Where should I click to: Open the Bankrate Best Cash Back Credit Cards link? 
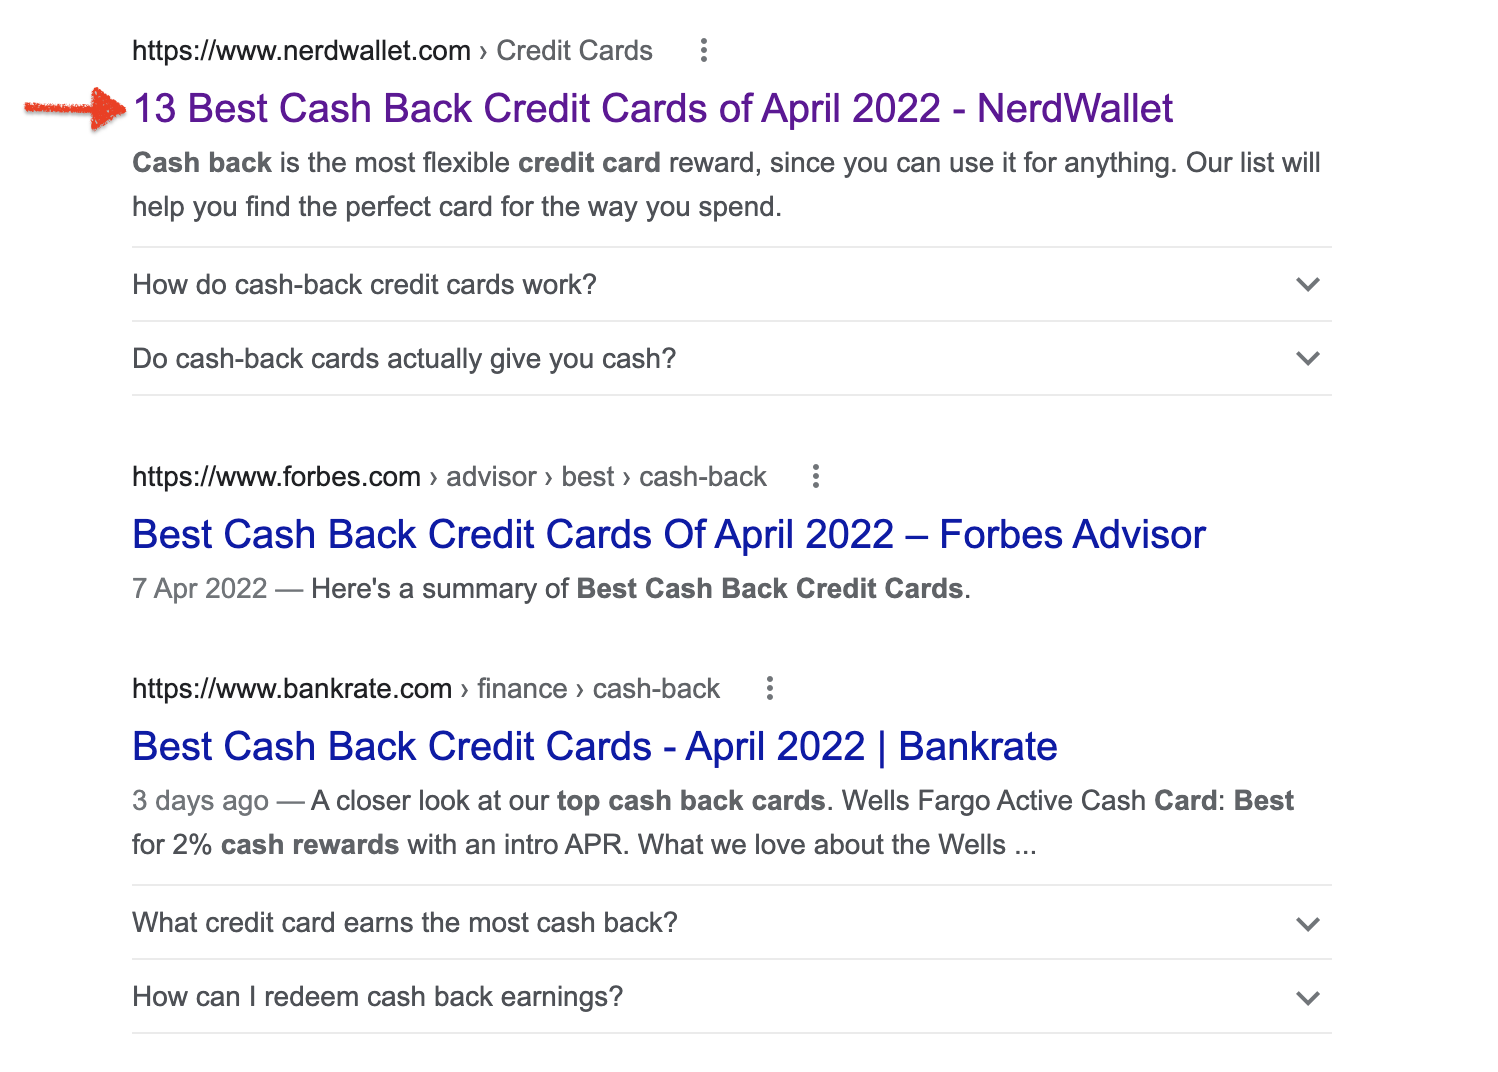(595, 747)
